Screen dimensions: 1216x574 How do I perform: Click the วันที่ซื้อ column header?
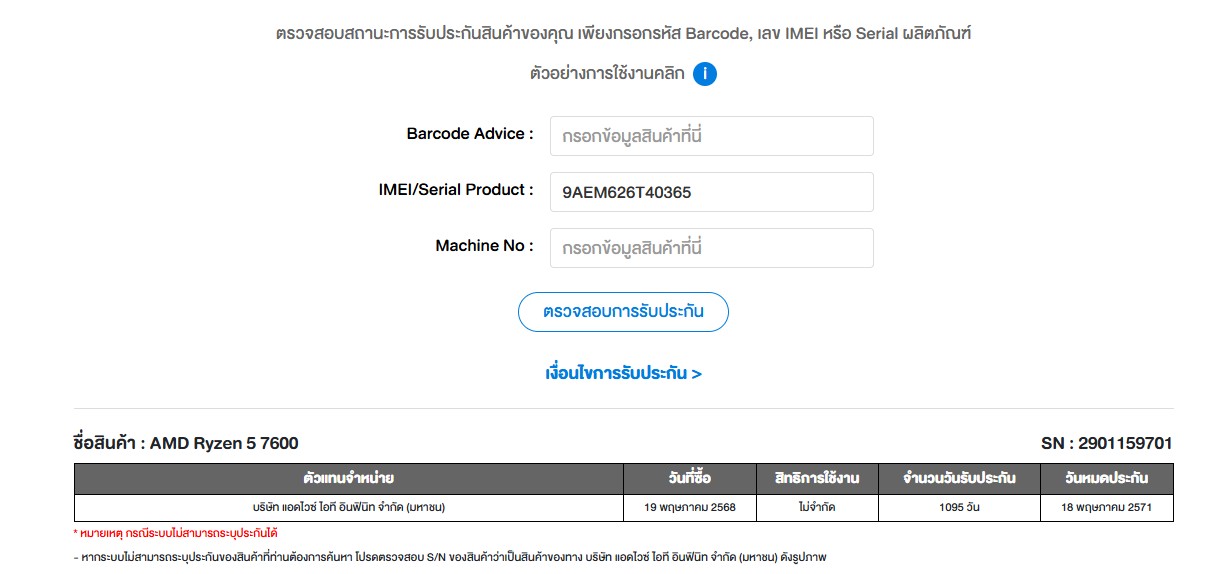[x=690, y=478]
